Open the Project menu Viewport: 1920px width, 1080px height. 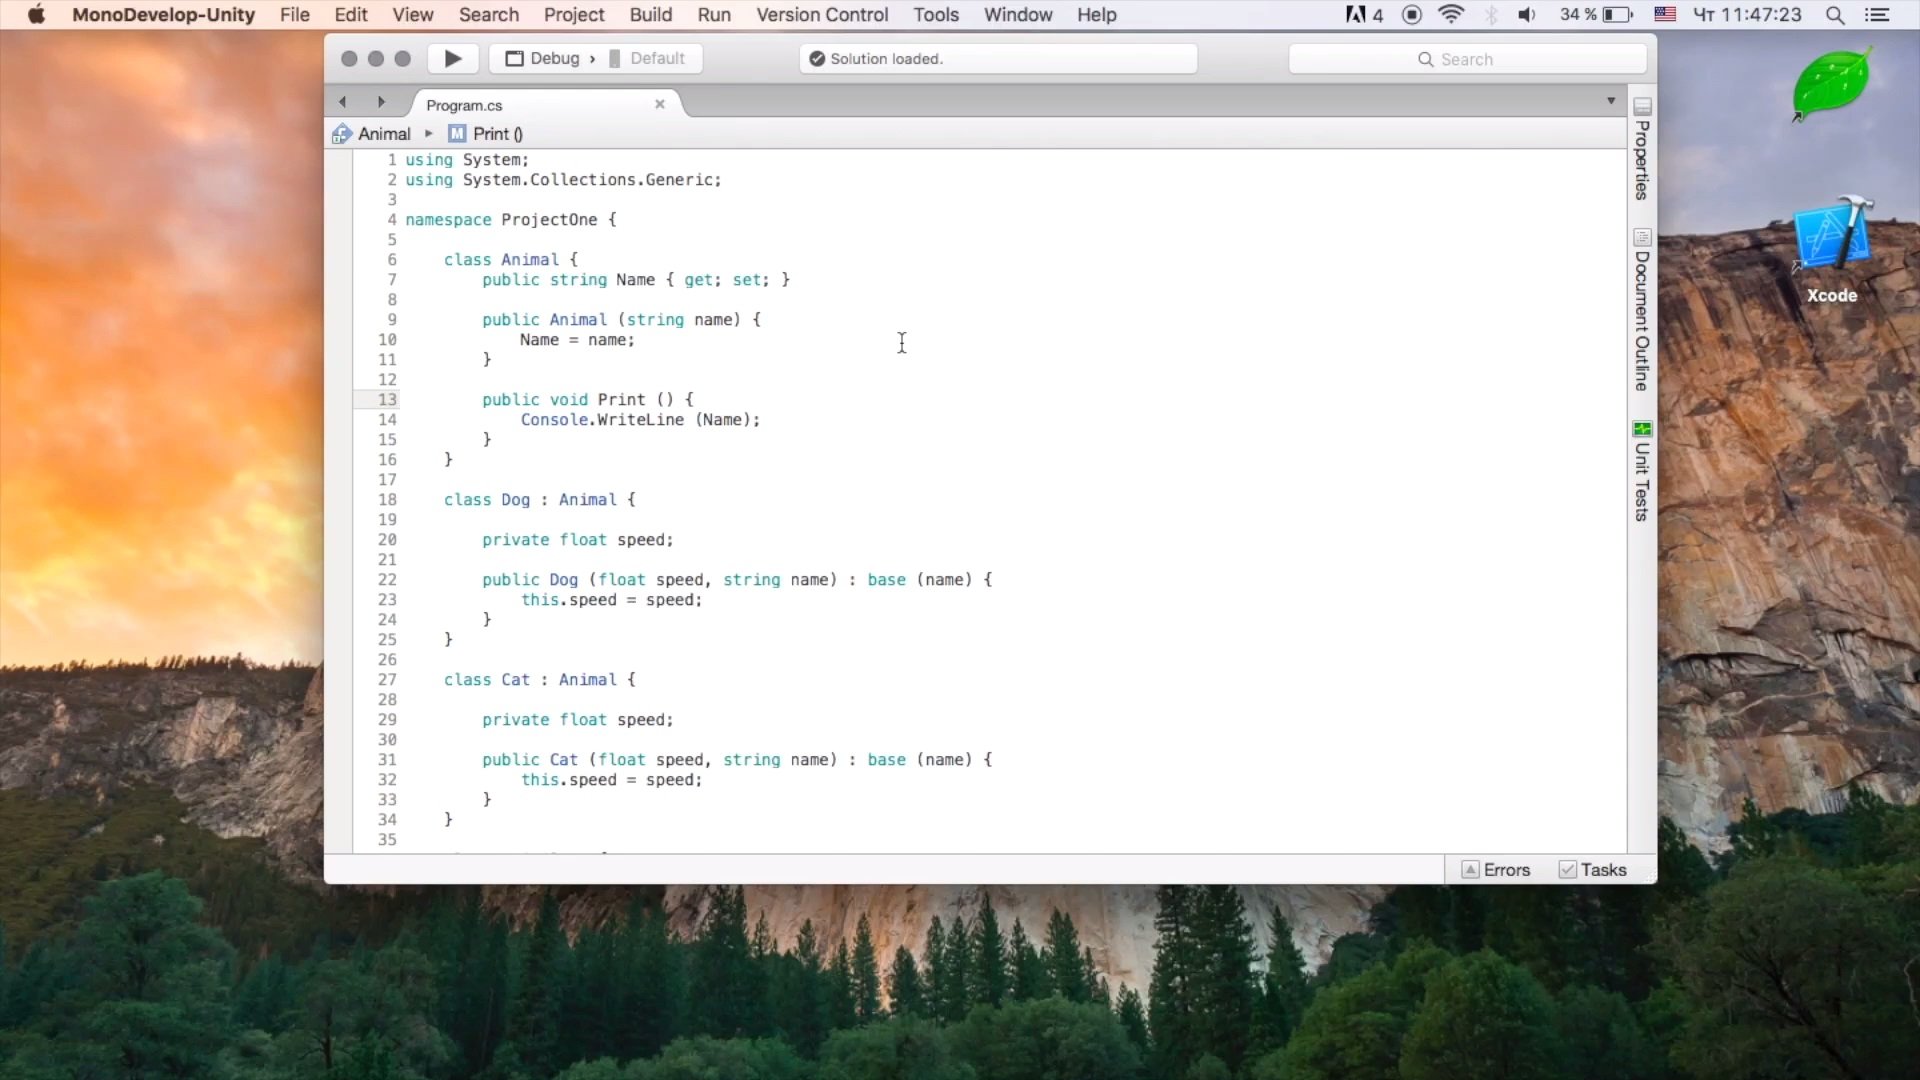pyautogui.click(x=574, y=15)
